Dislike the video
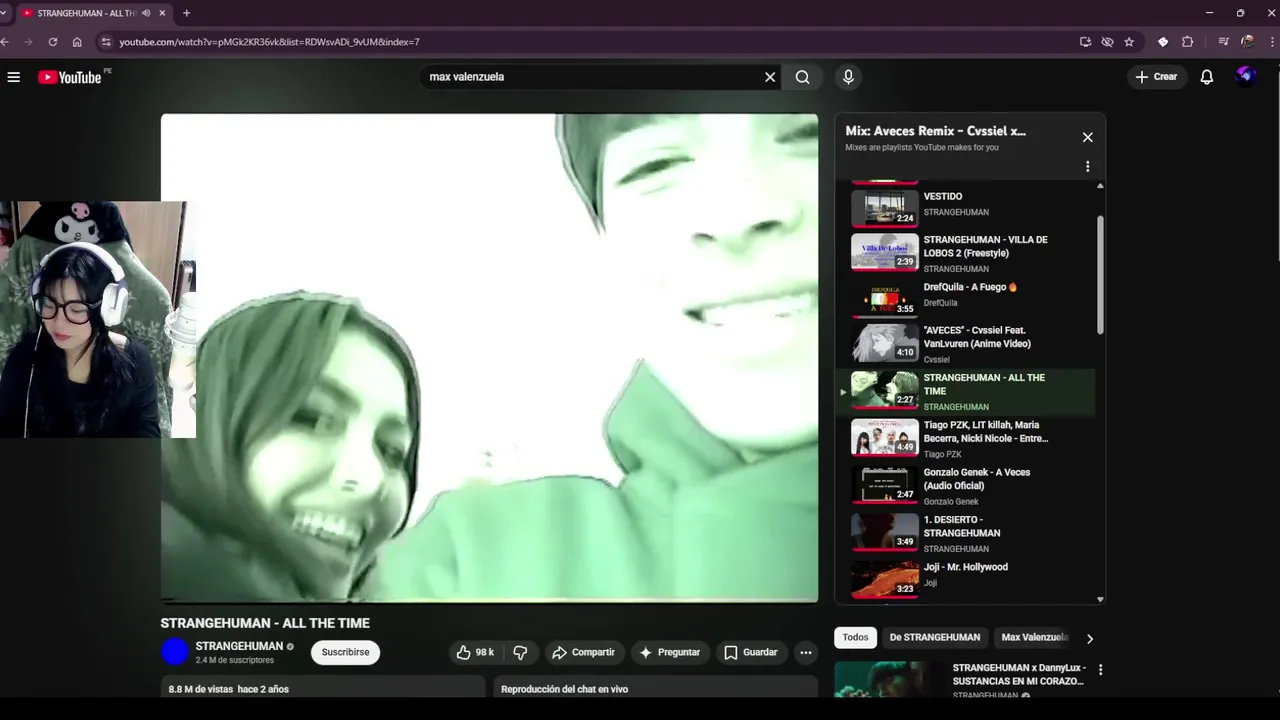 coord(520,652)
